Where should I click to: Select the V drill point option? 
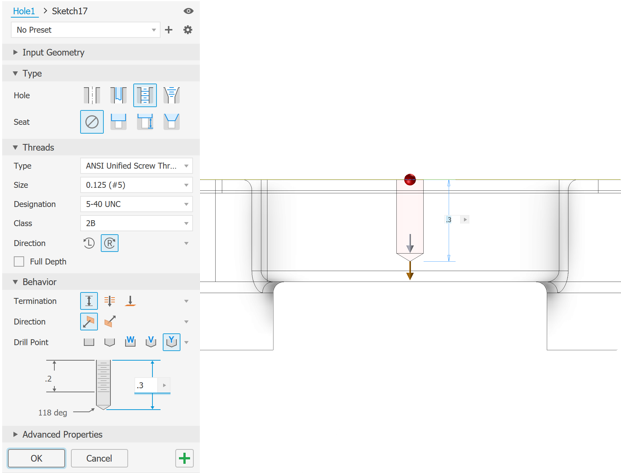pos(150,342)
